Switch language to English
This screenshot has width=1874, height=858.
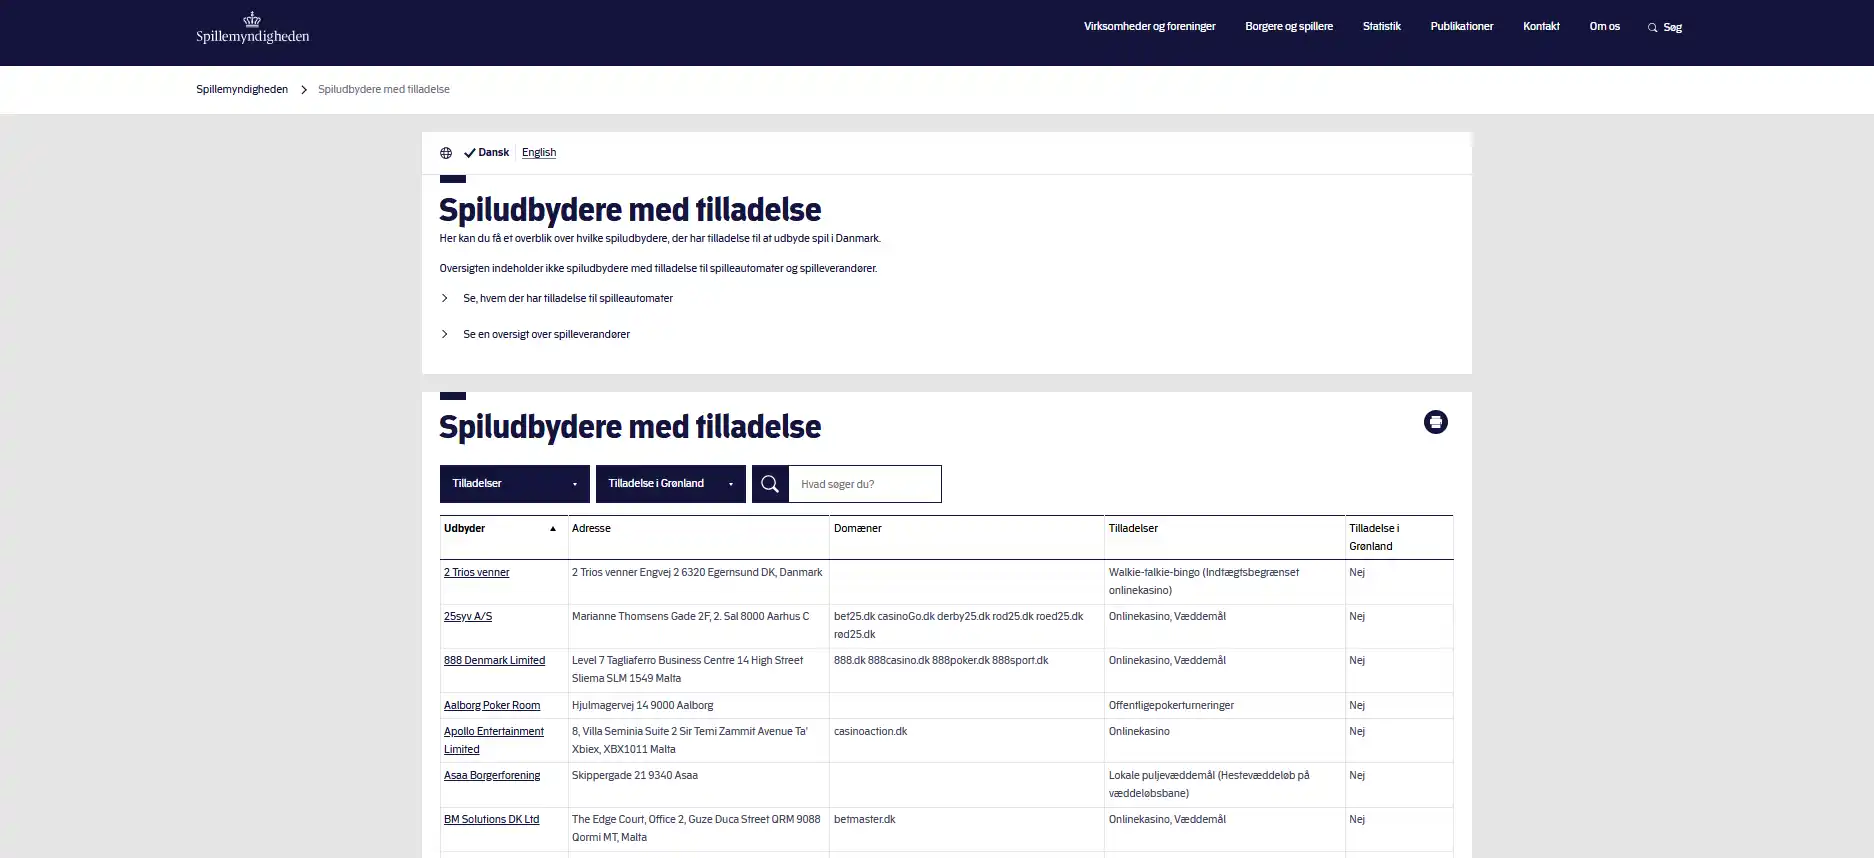(x=539, y=153)
